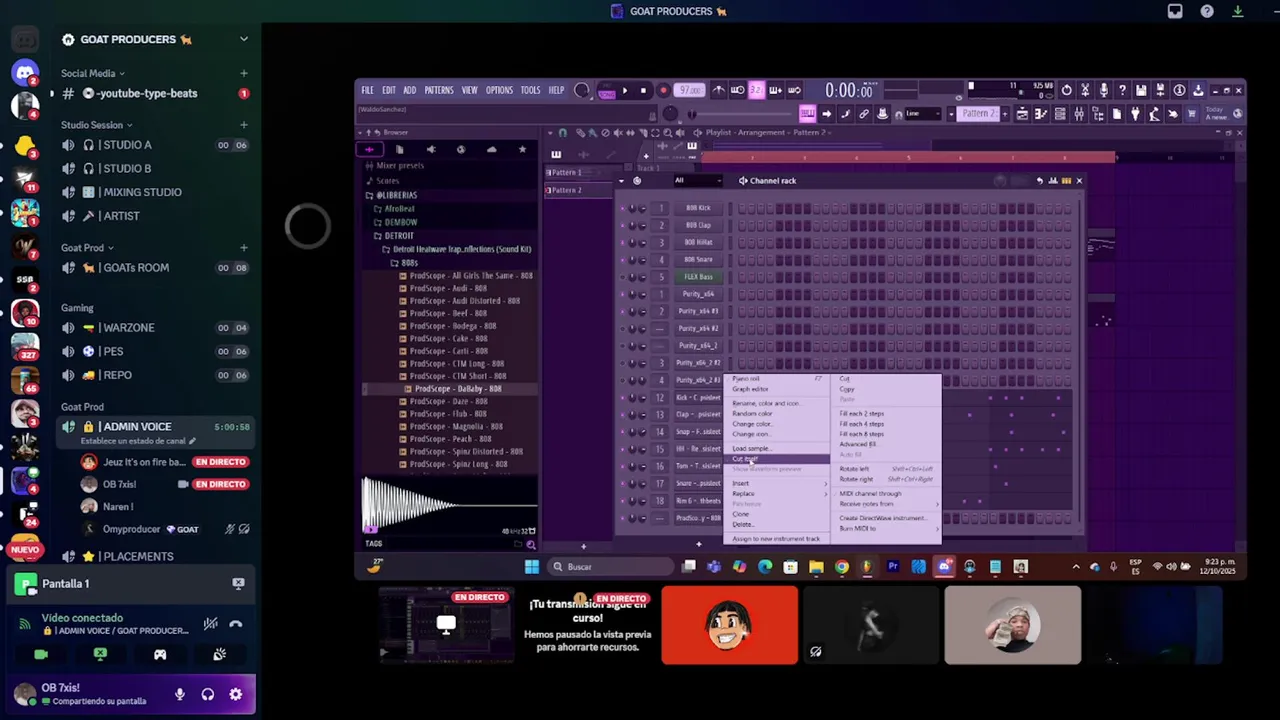Select Load sample in context menu
Image resolution: width=1280 pixels, height=720 pixels.
[750, 448]
